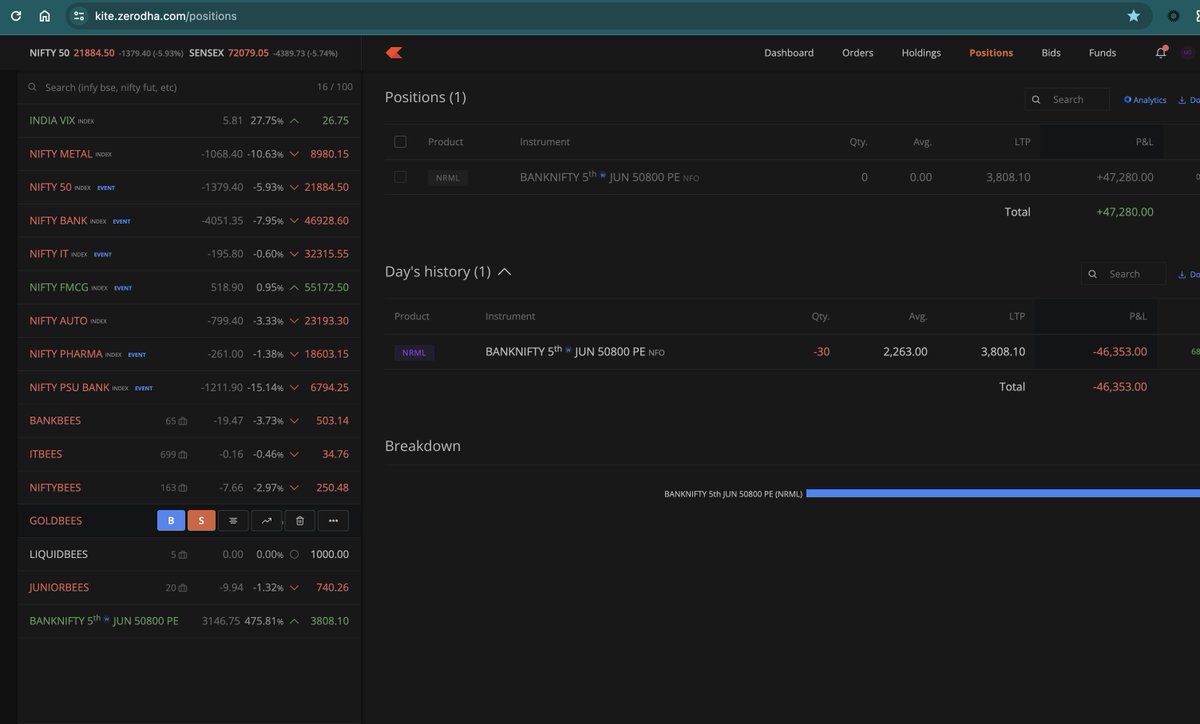Open the notifications bell icon

click(1161, 52)
